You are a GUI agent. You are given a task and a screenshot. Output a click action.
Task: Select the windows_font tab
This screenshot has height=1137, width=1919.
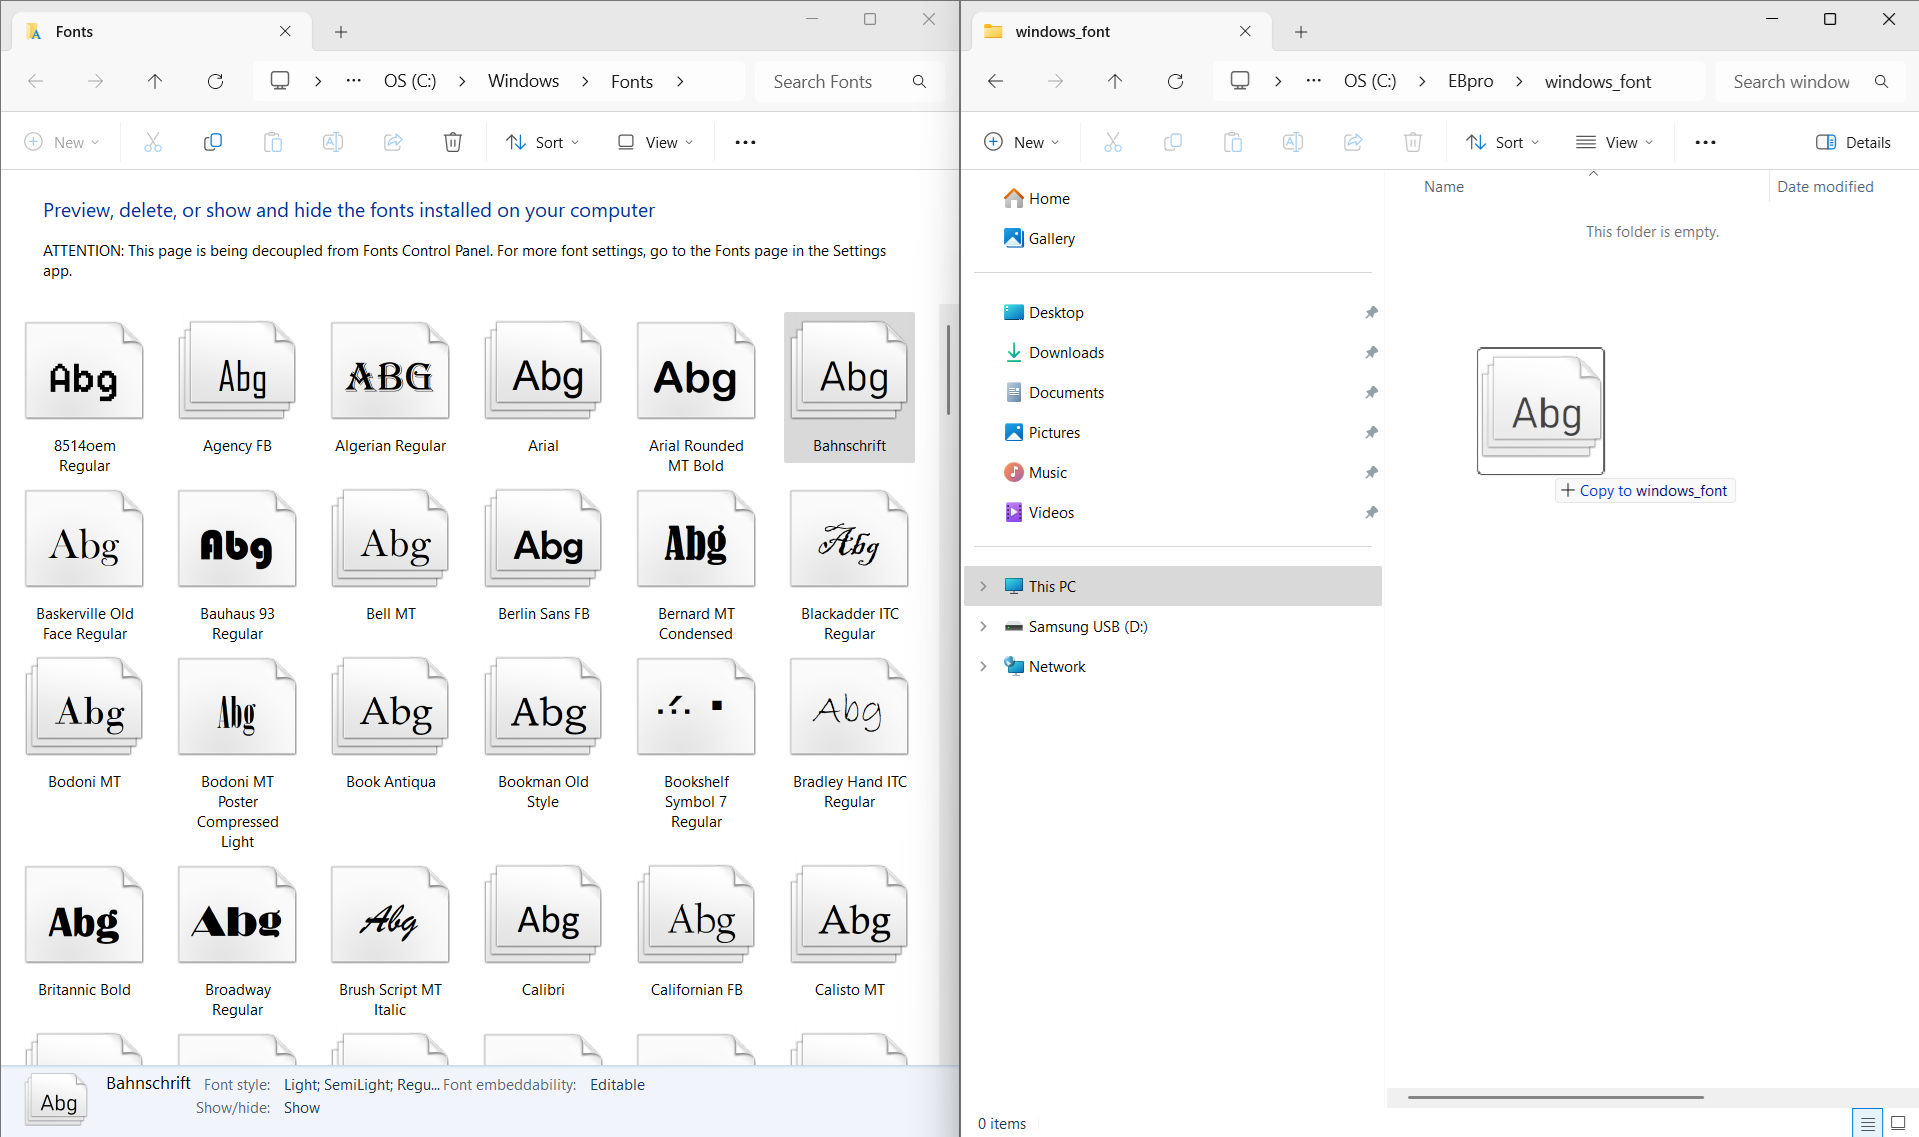1120,31
